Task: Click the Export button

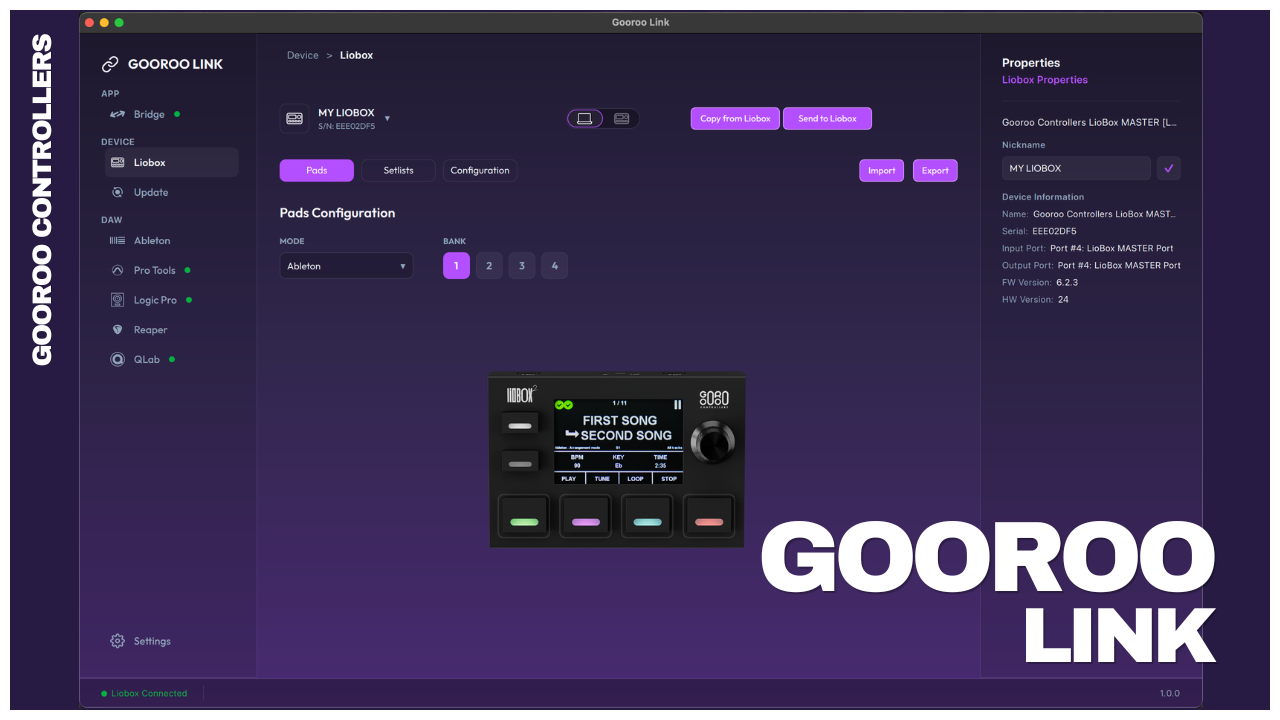Action: click(x=935, y=171)
